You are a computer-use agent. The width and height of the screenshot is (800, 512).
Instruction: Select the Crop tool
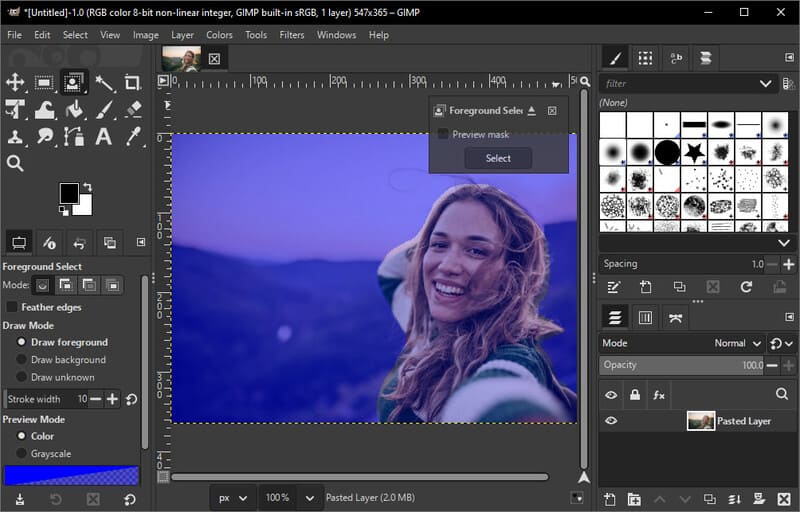tap(132, 82)
